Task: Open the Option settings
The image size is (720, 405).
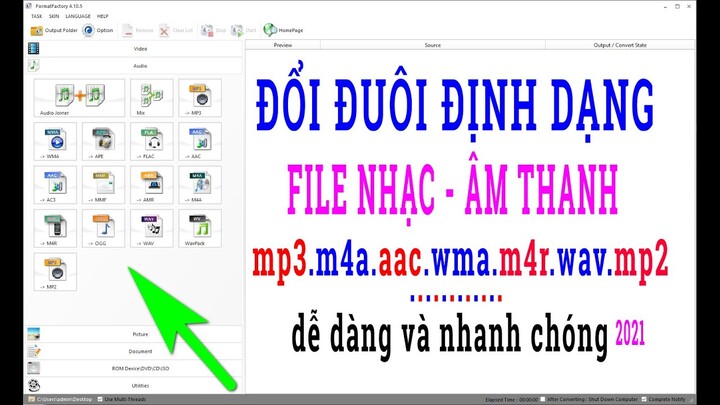Action: [x=98, y=30]
